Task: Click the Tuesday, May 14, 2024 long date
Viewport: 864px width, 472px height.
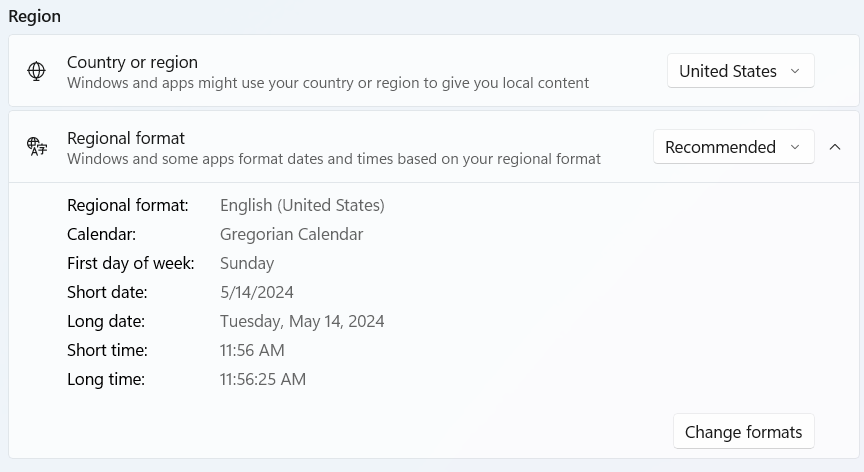Action: (x=302, y=321)
